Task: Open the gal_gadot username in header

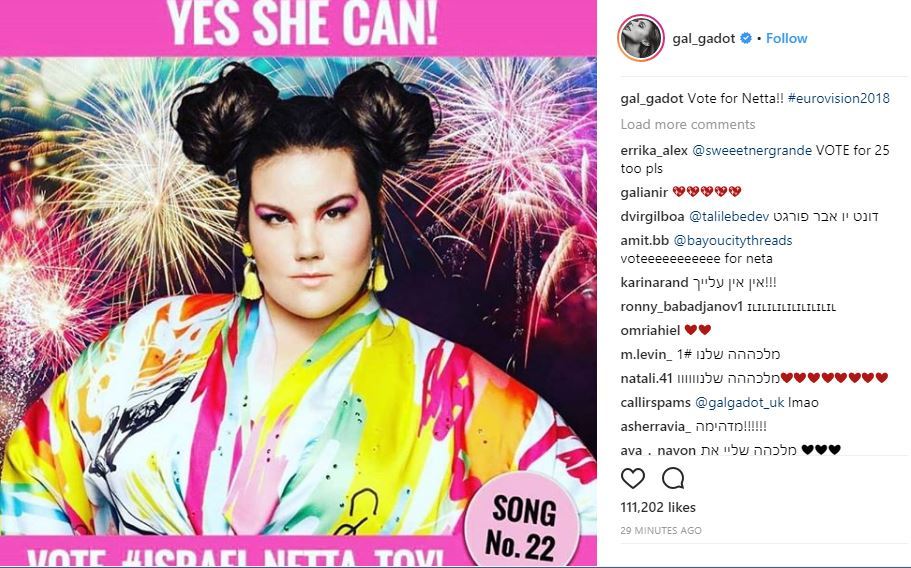Action: pos(703,38)
